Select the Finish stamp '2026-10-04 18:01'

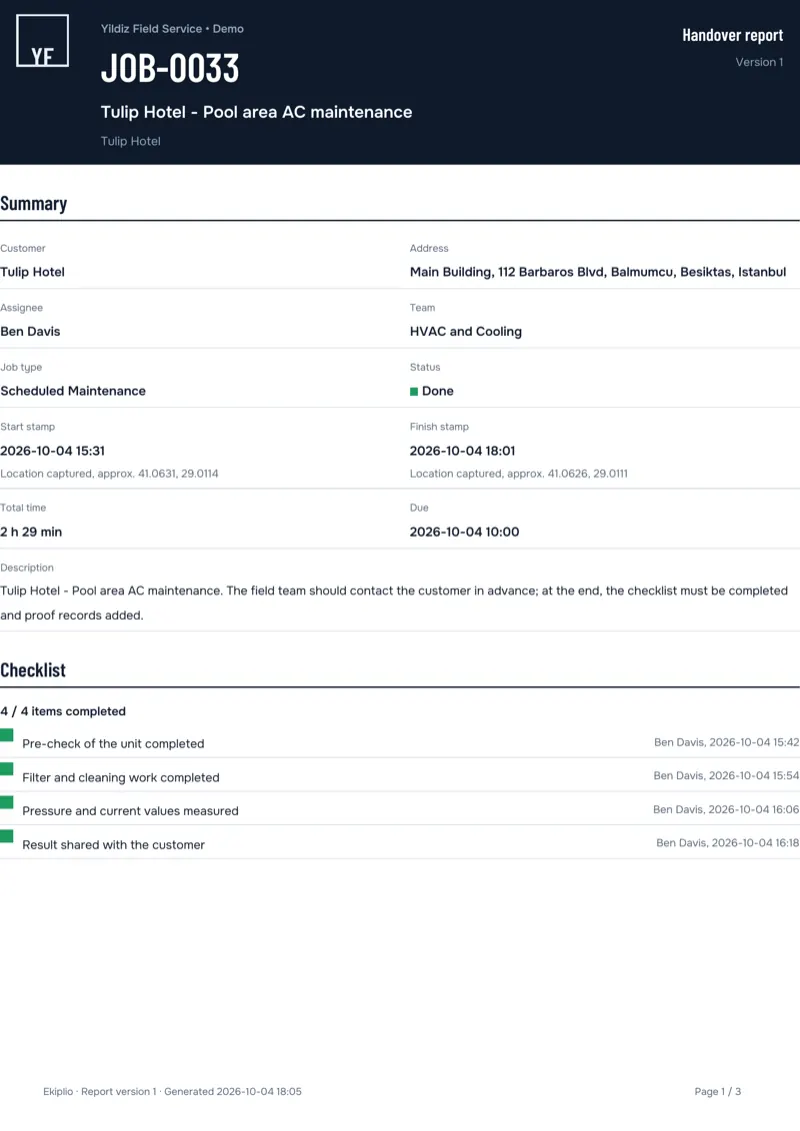click(462, 451)
